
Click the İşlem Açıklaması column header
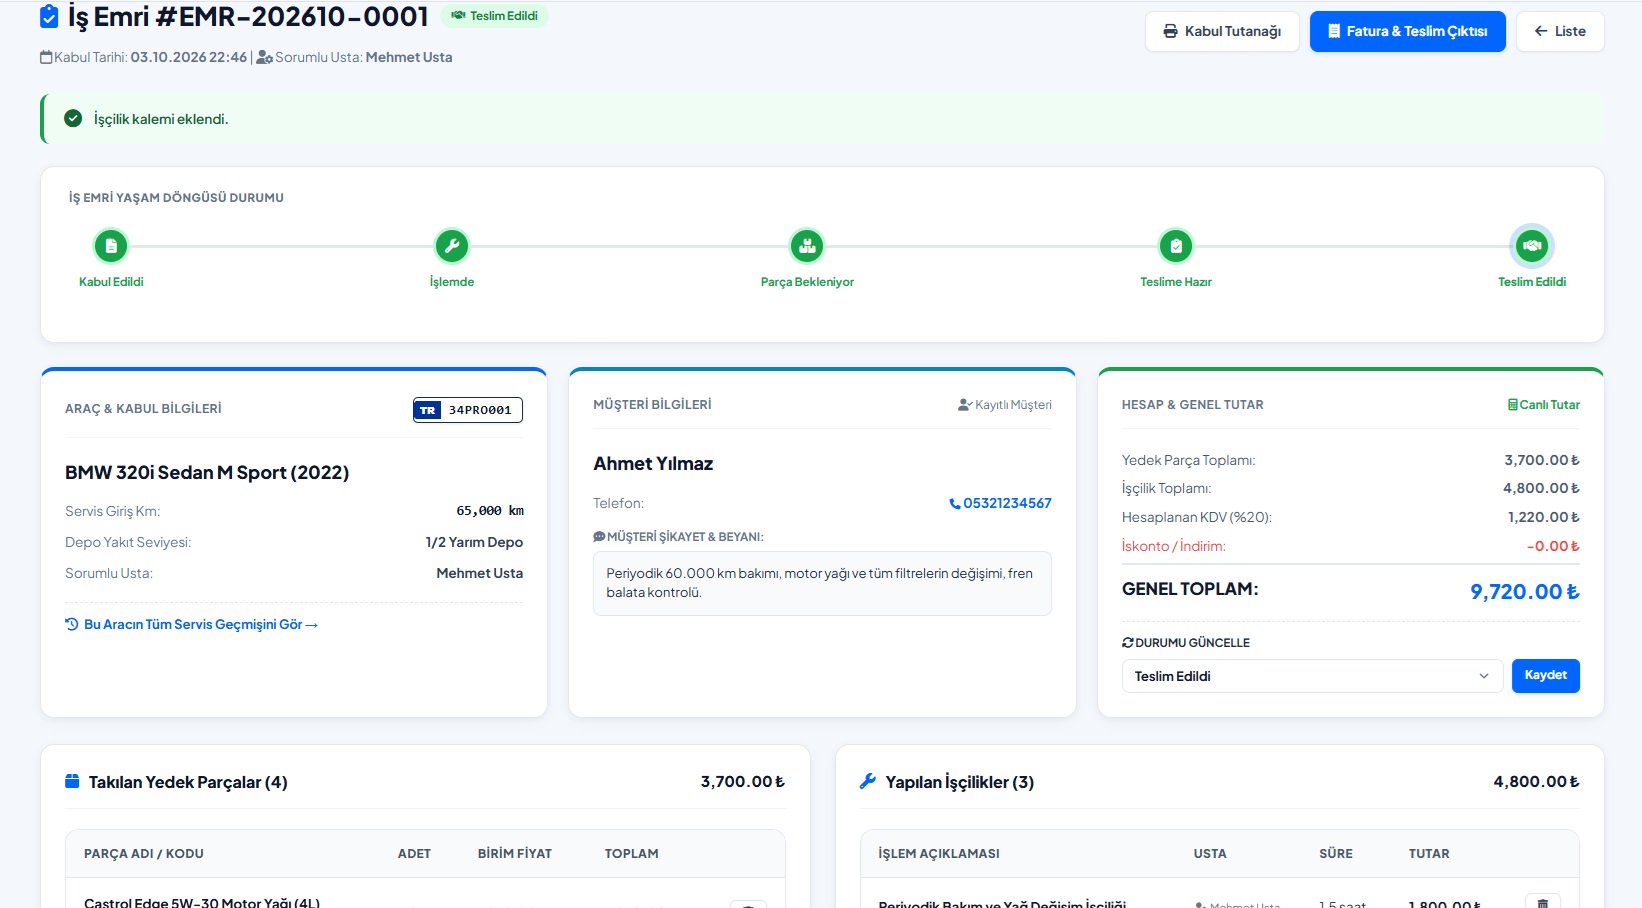pyautogui.click(x=939, y=853)
